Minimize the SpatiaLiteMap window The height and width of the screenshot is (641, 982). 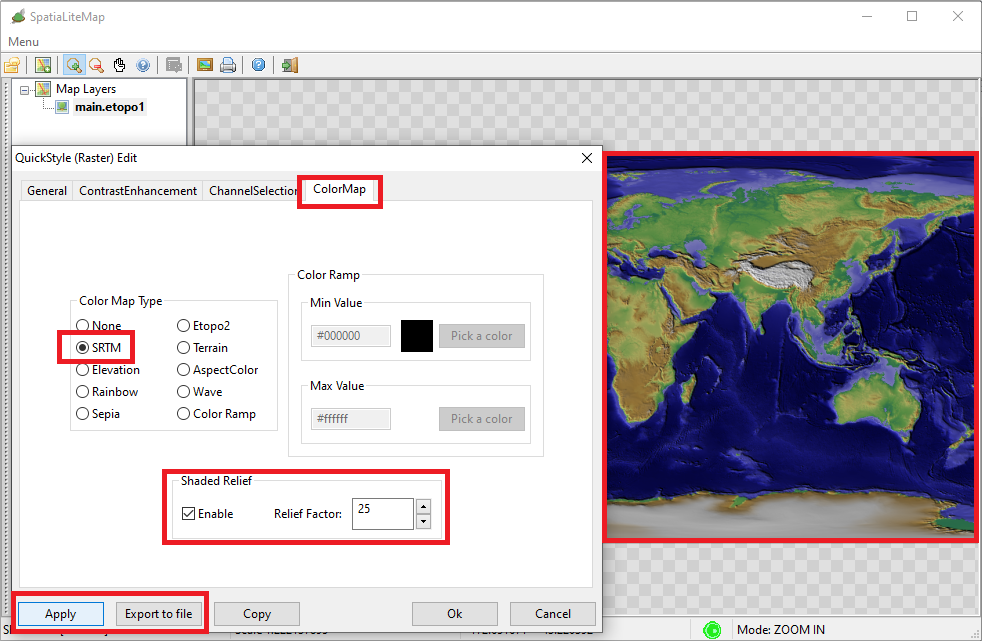867,16
